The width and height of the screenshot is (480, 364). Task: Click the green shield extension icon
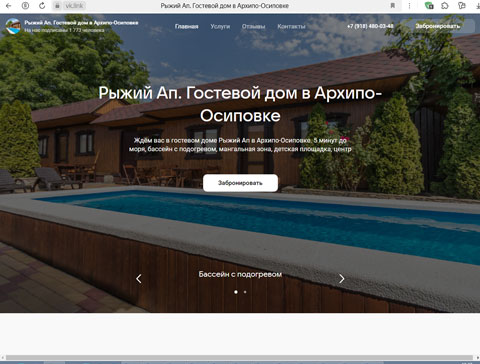click(x=429, y=6)
